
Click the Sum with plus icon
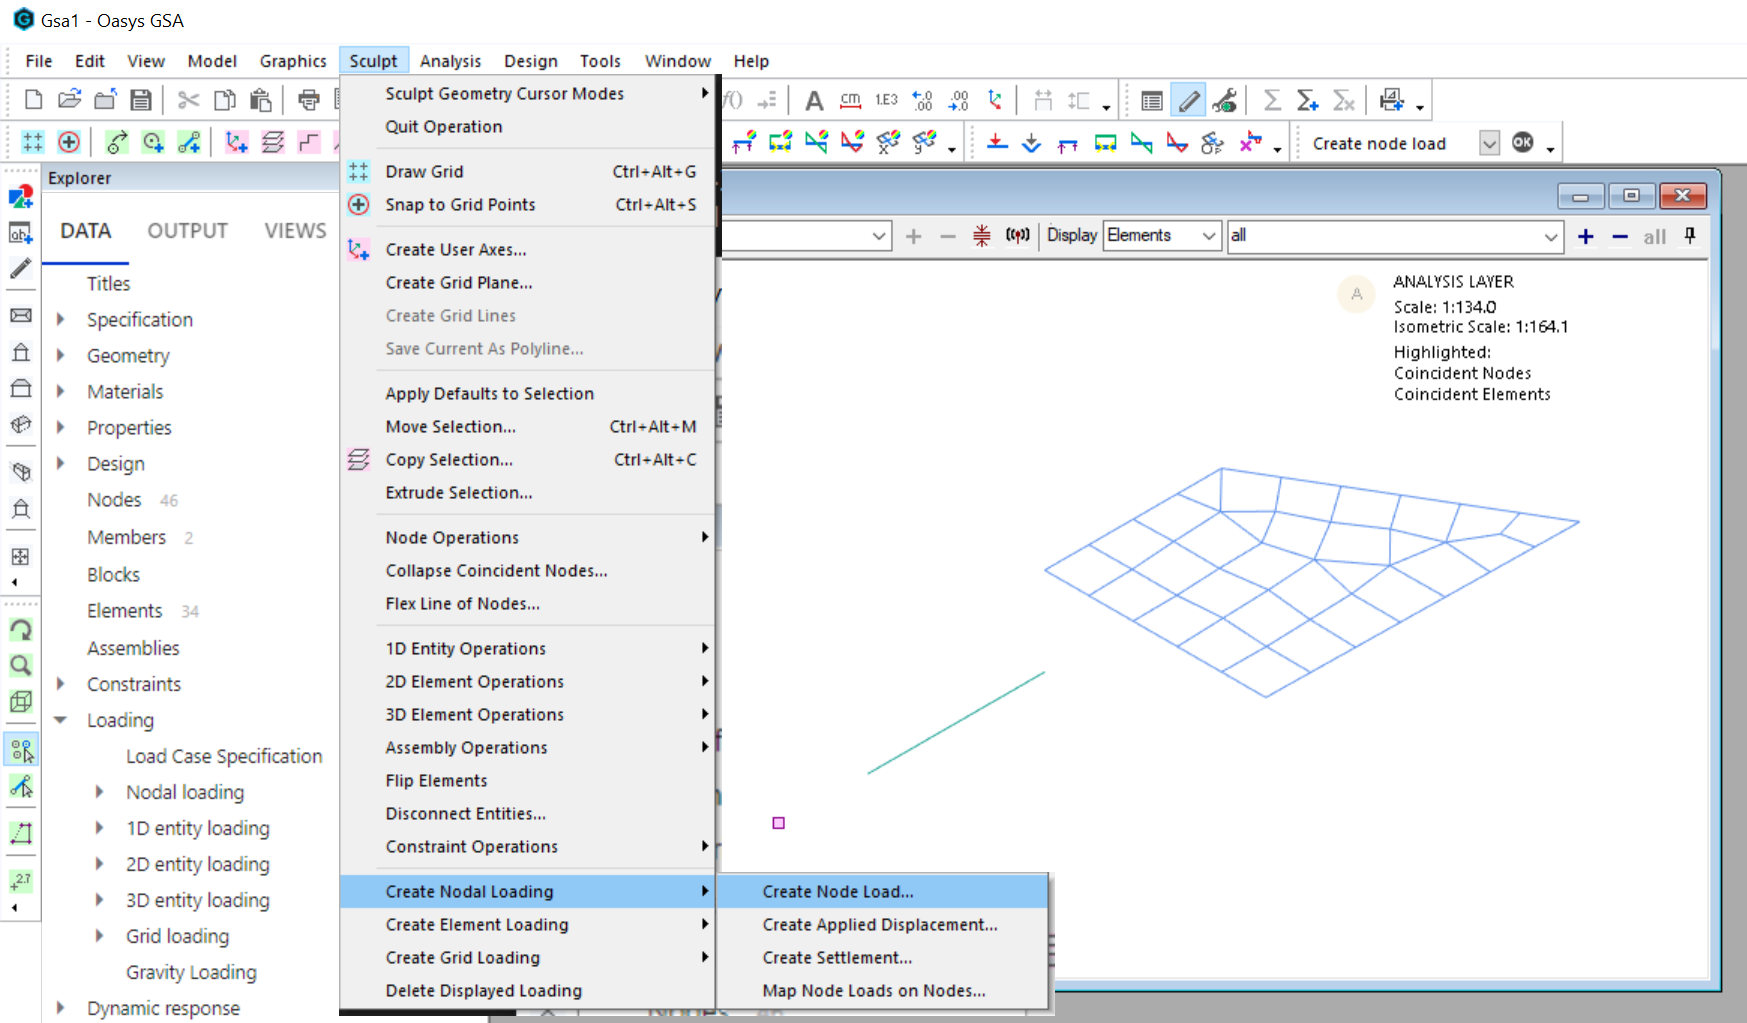(1307, 100)
